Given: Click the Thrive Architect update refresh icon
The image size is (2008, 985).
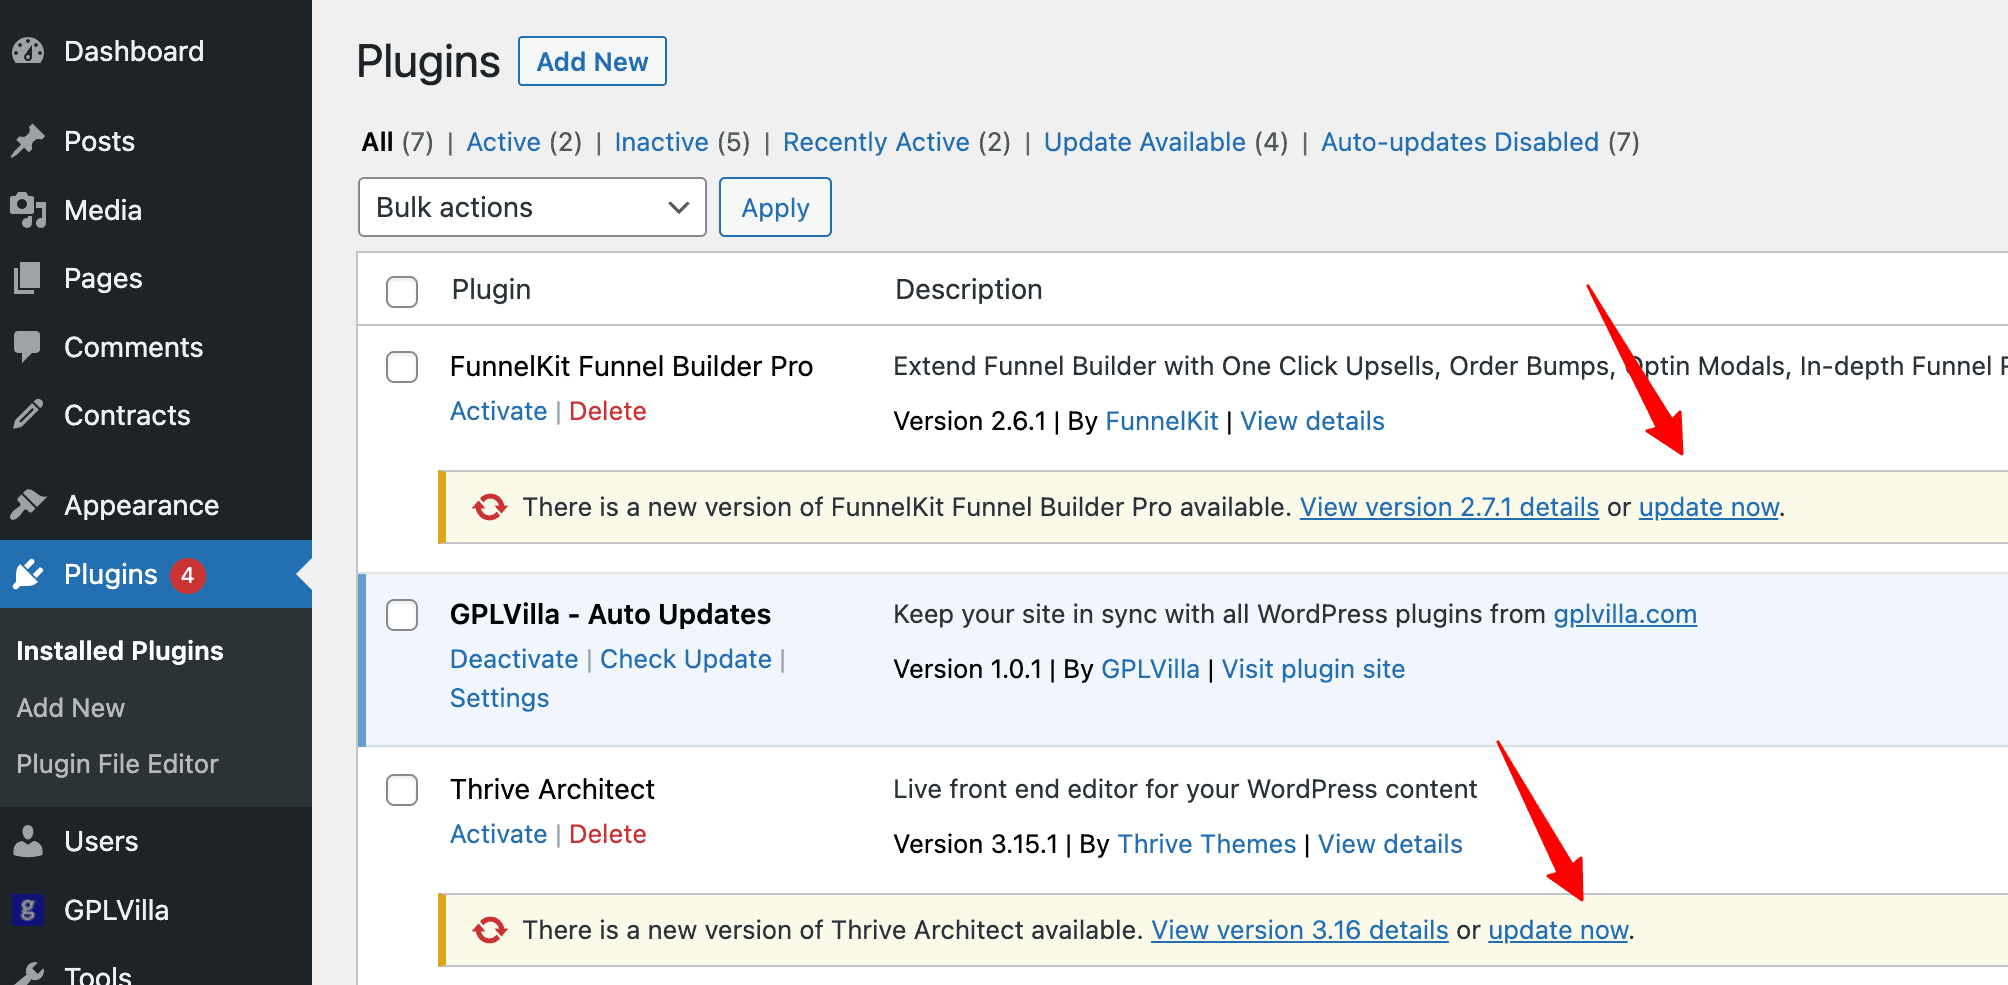Looking at the screenshot, I should click(x=490, y=930).
